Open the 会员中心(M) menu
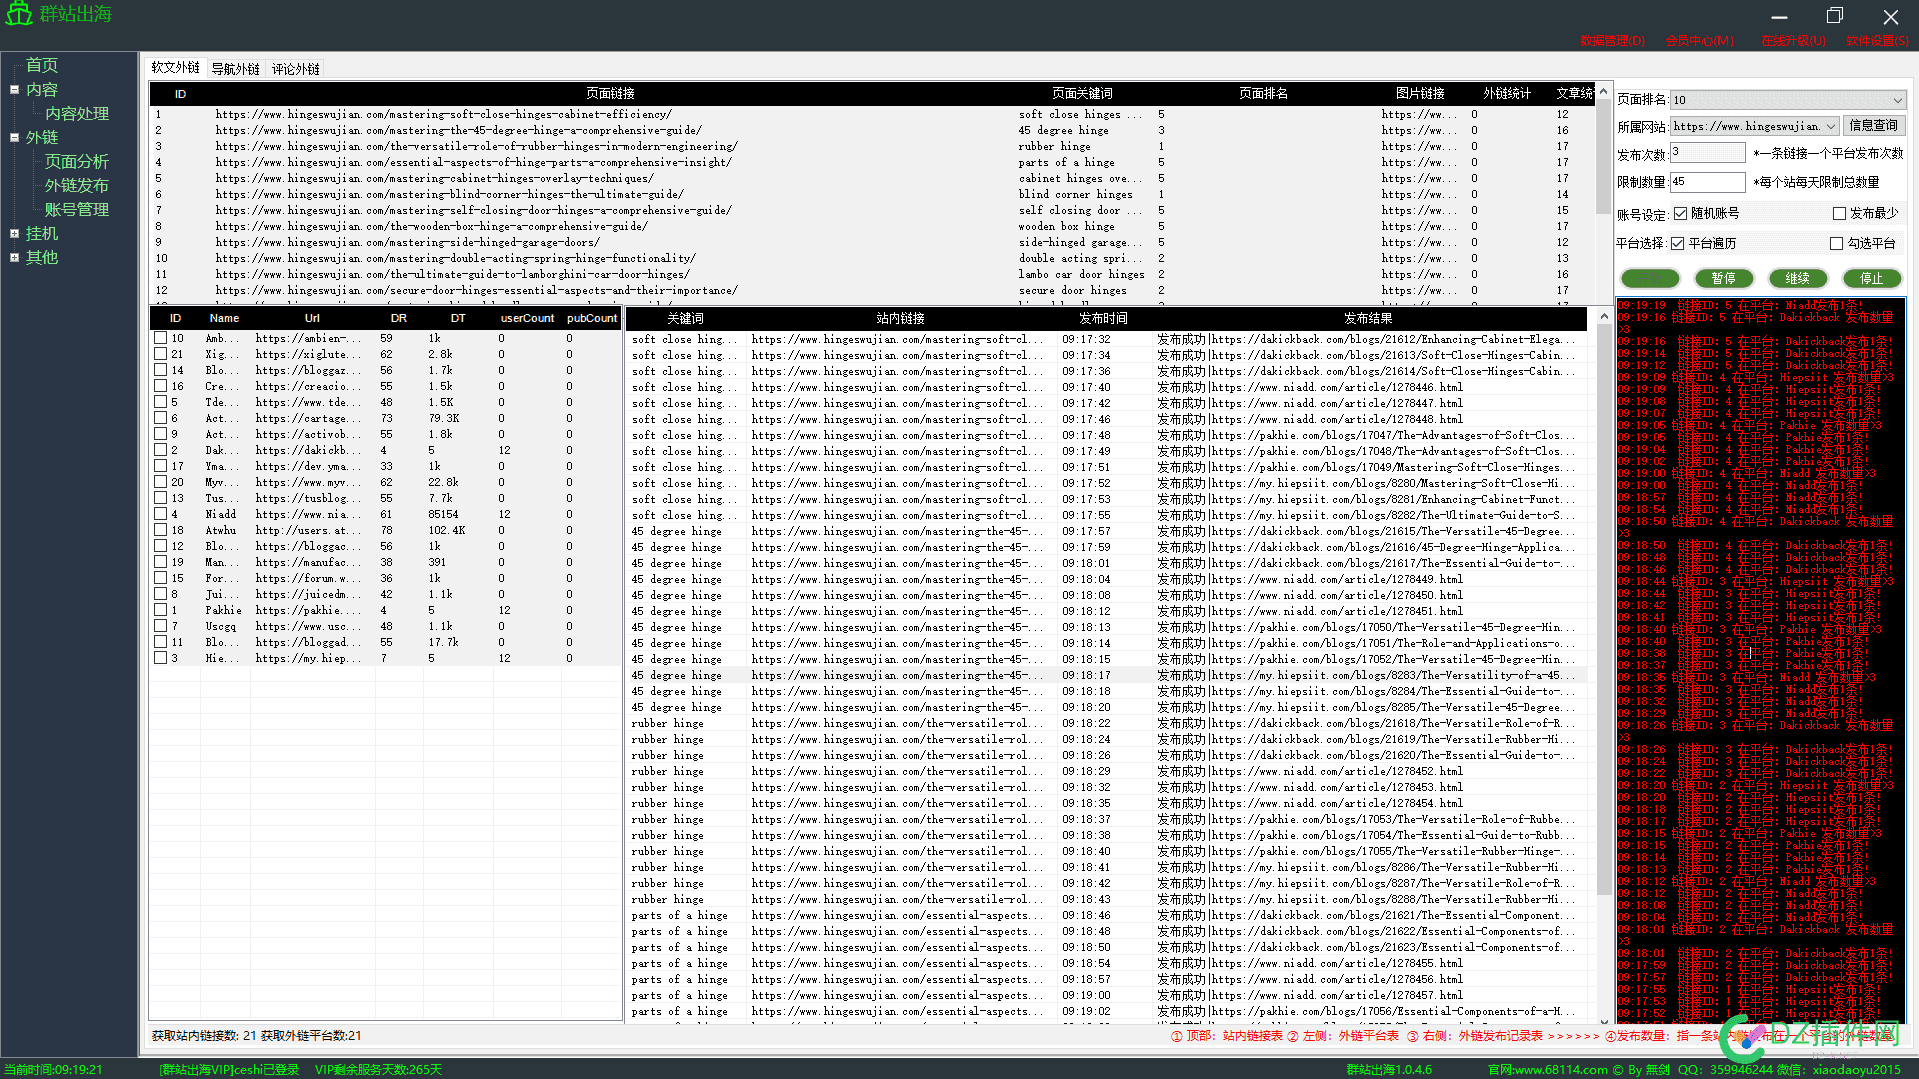Viewport: 1919px width, 1079px height. pos(1700,41)
